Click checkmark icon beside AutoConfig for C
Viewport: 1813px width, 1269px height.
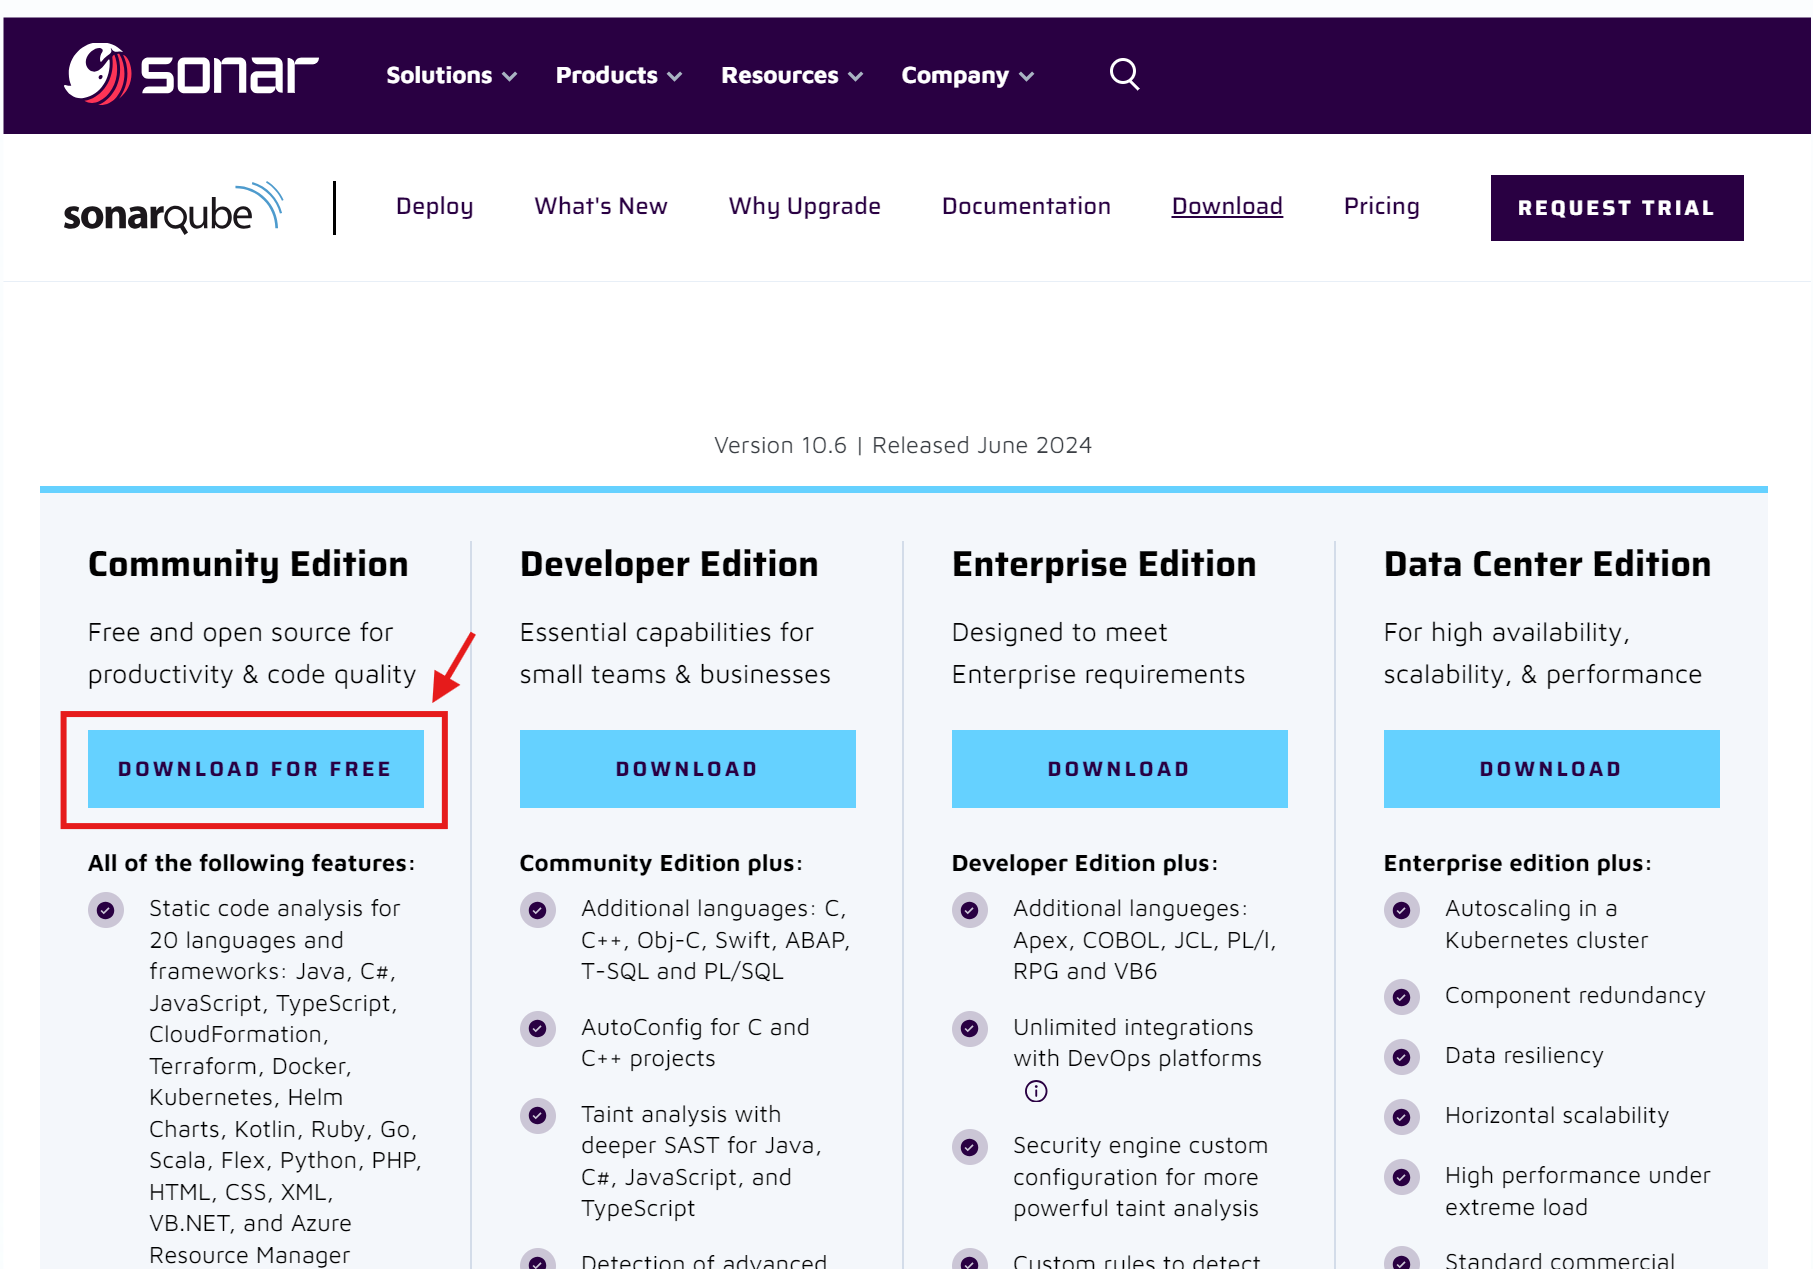click(x=538, y=1028)
